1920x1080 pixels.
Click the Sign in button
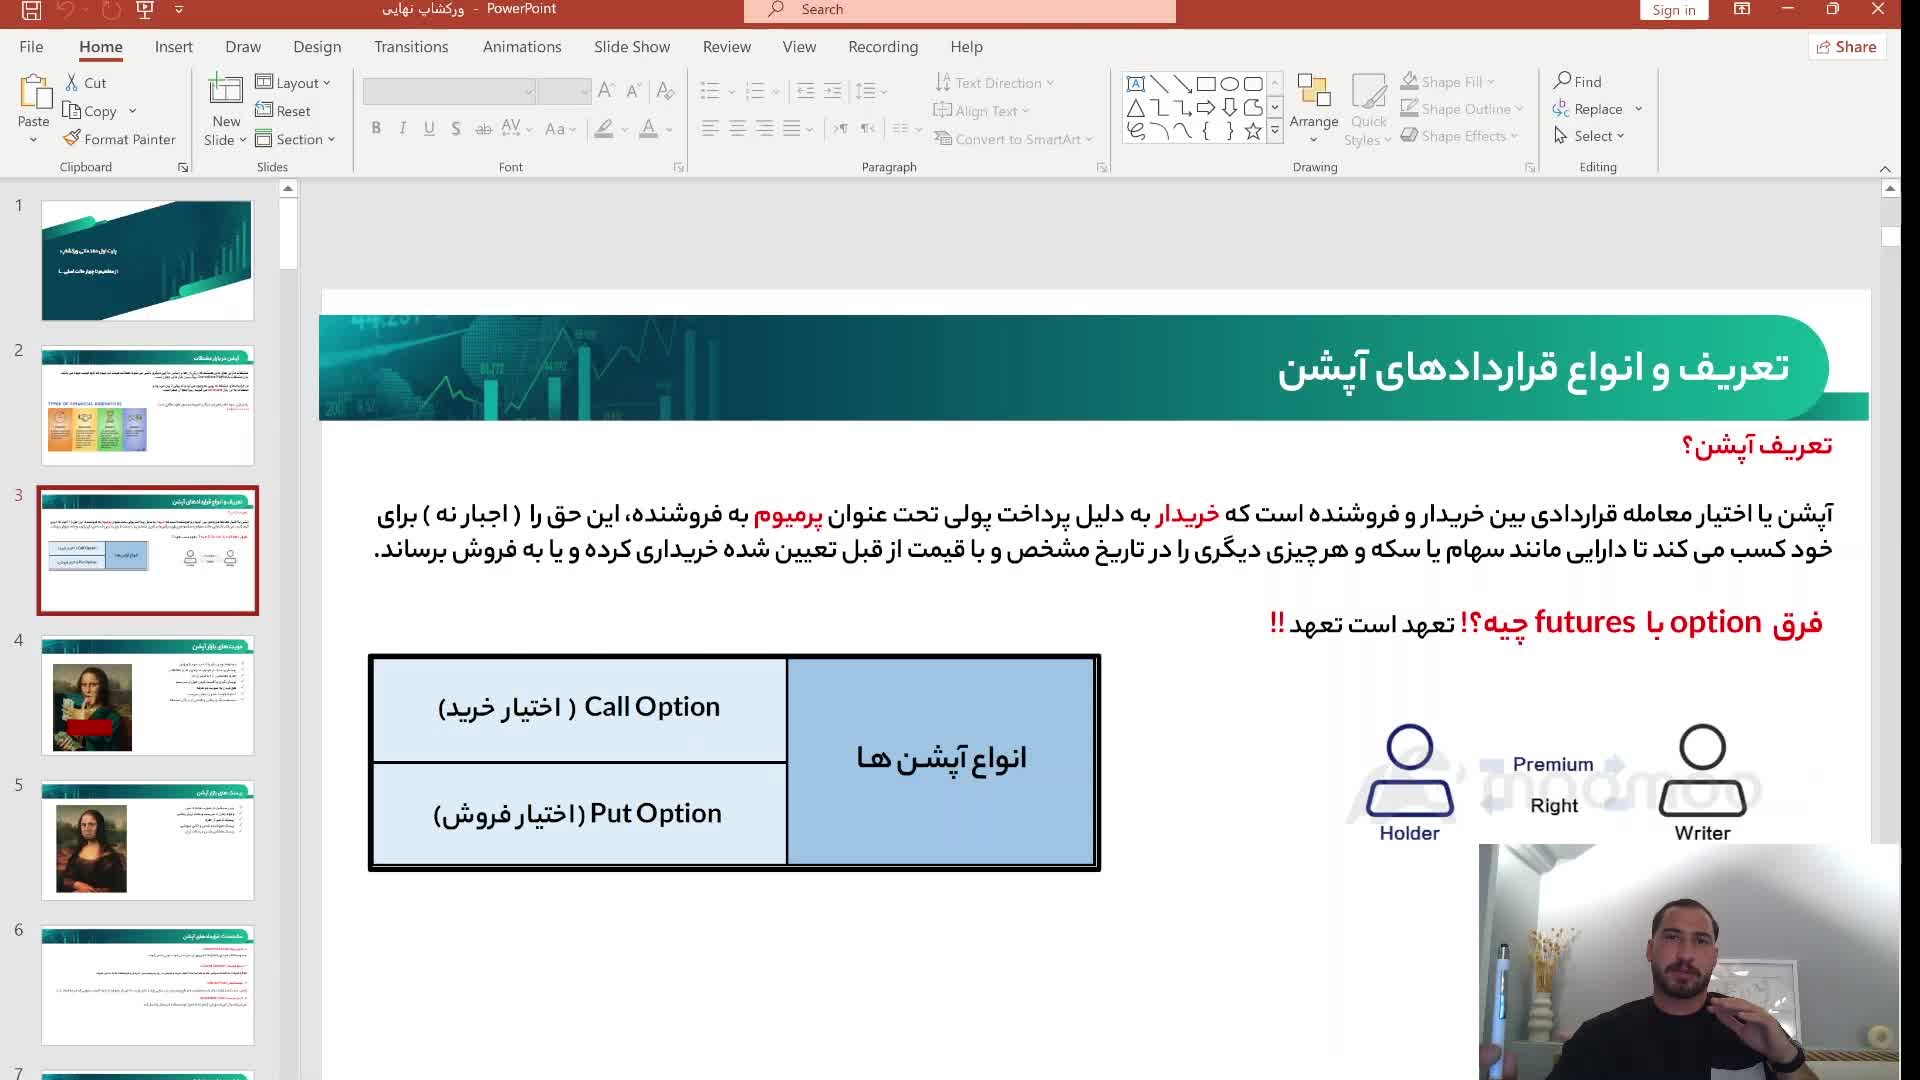pos(1673,10)
